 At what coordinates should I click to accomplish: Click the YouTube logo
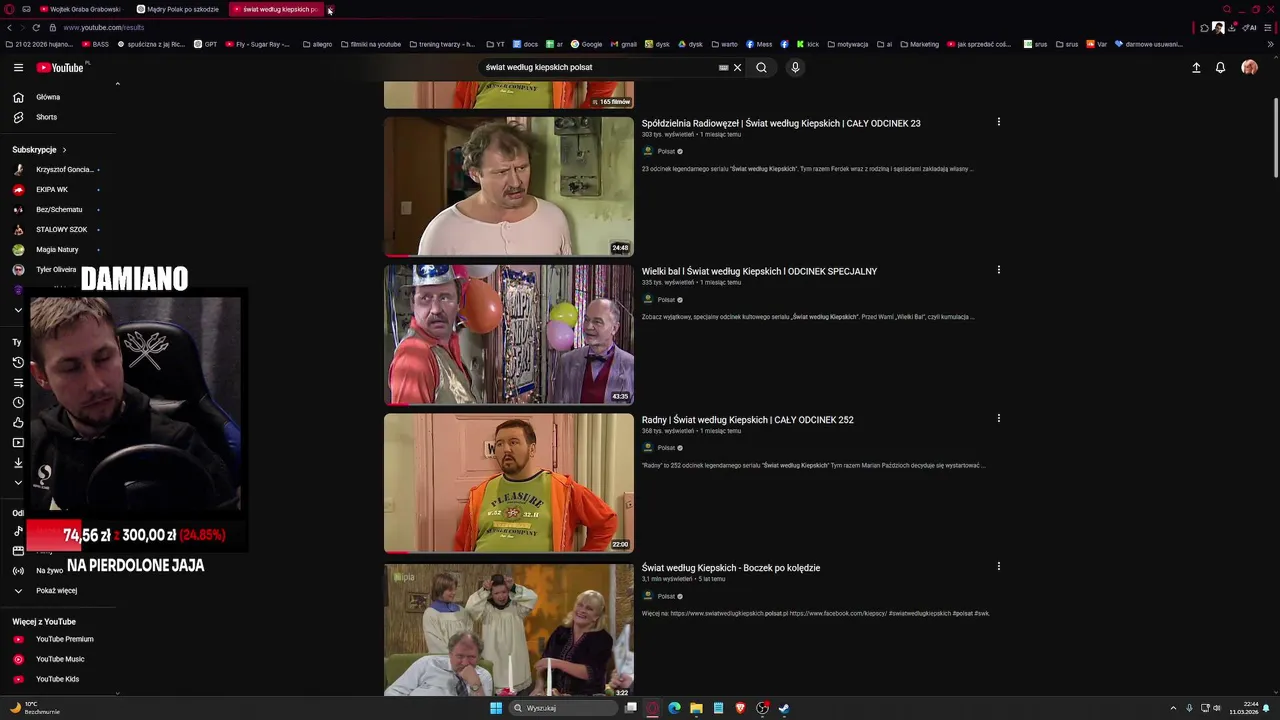[60, 67]
